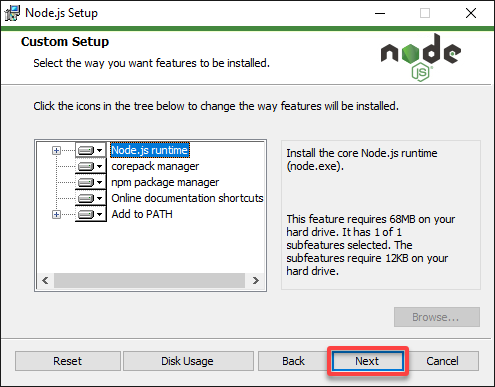Select the corepack manager feature

point(155,166)
